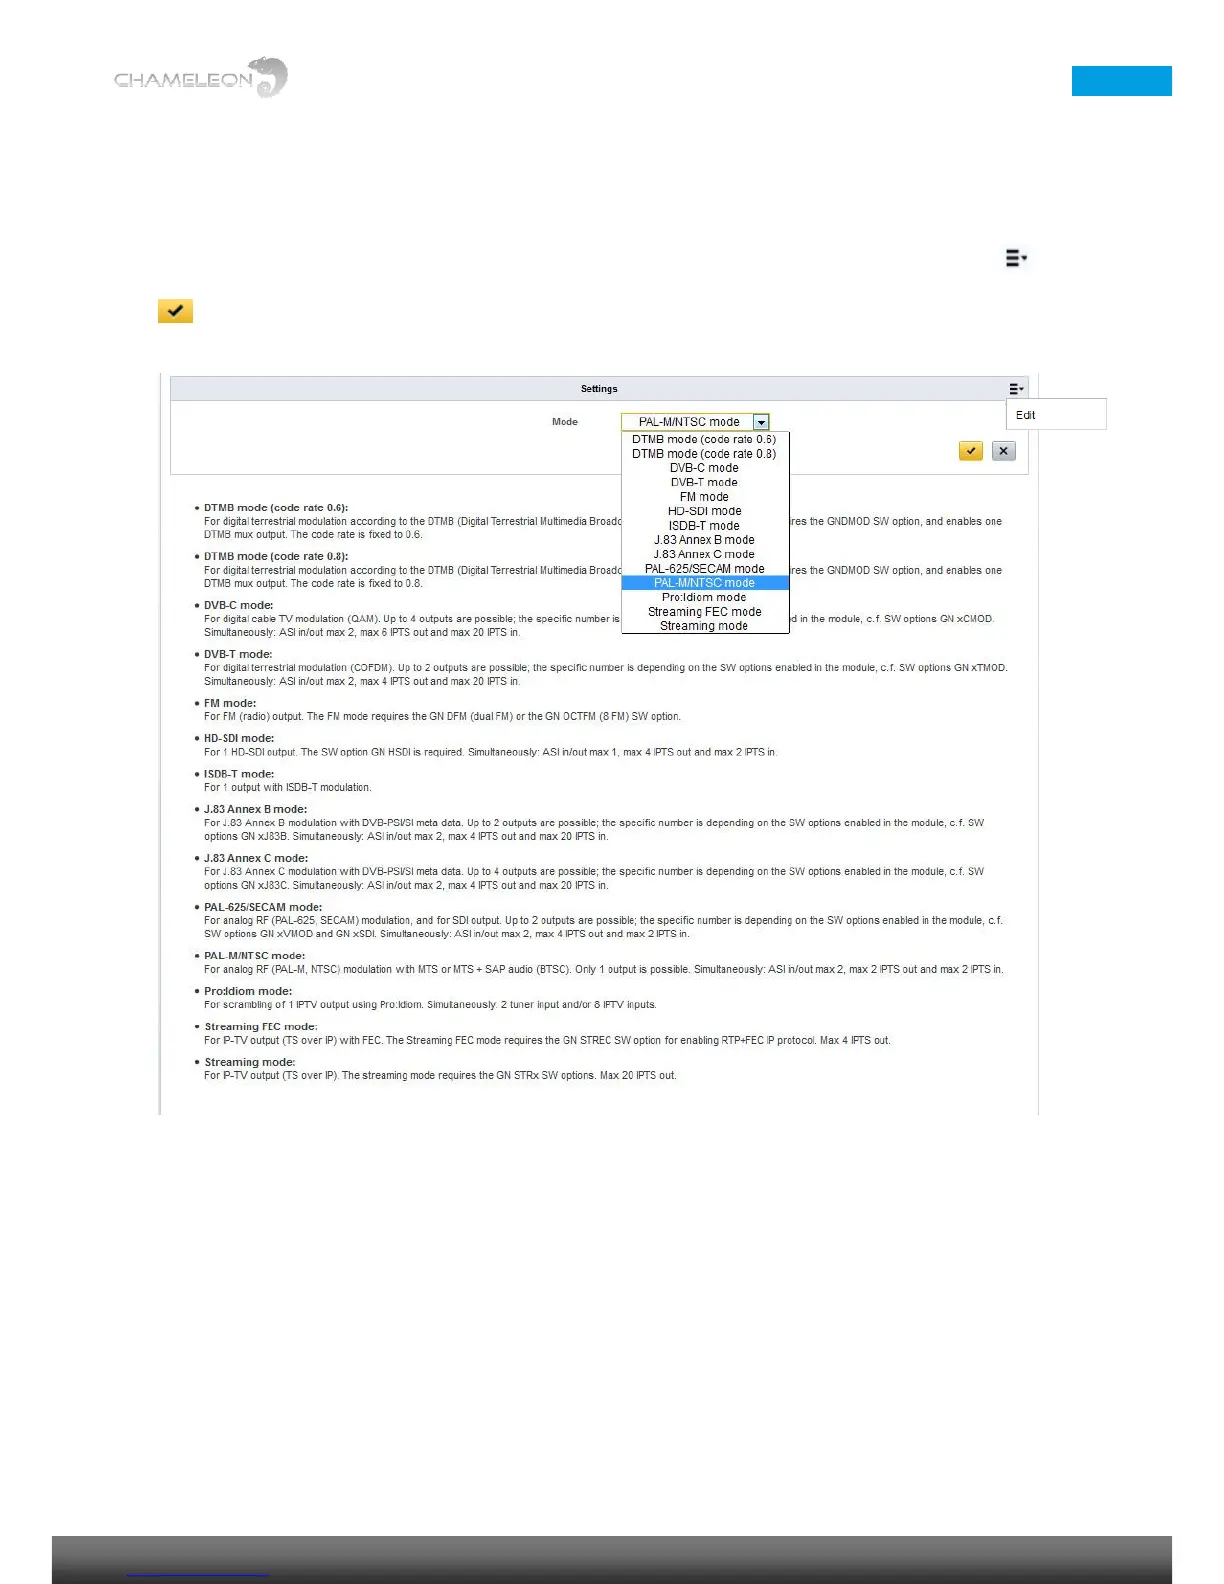This screenshot has width=1224, height=1584.
Task: Select ISDB-T mode option
Action: (x=705, y=526)
